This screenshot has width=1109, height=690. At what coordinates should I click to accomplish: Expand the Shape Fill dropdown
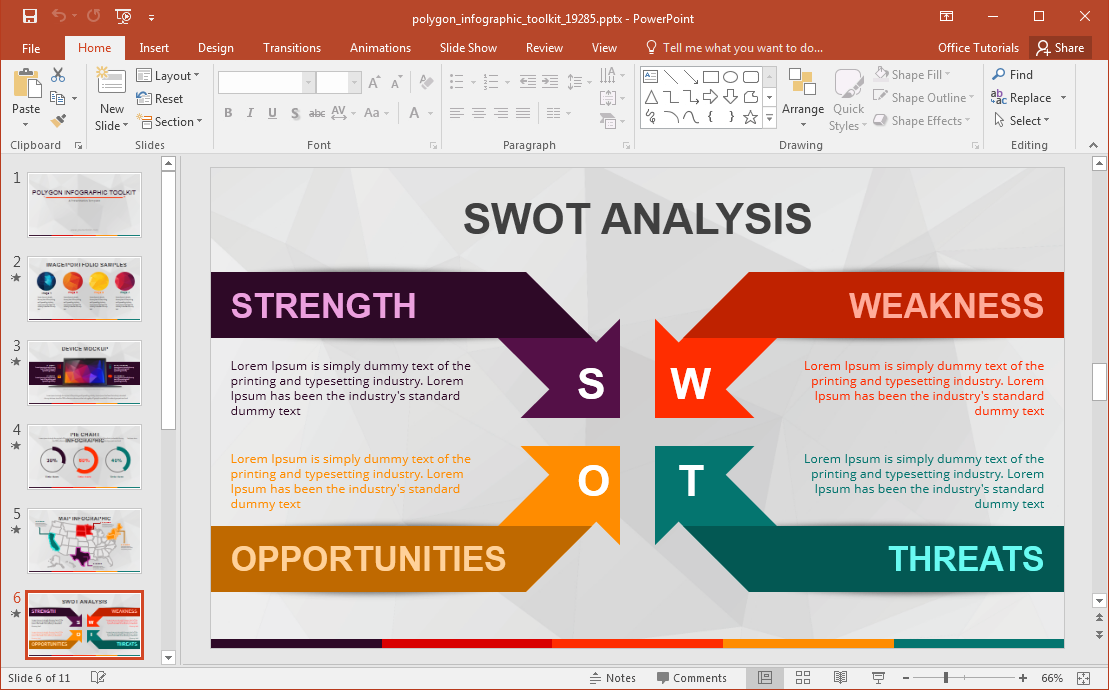[913, 74]
